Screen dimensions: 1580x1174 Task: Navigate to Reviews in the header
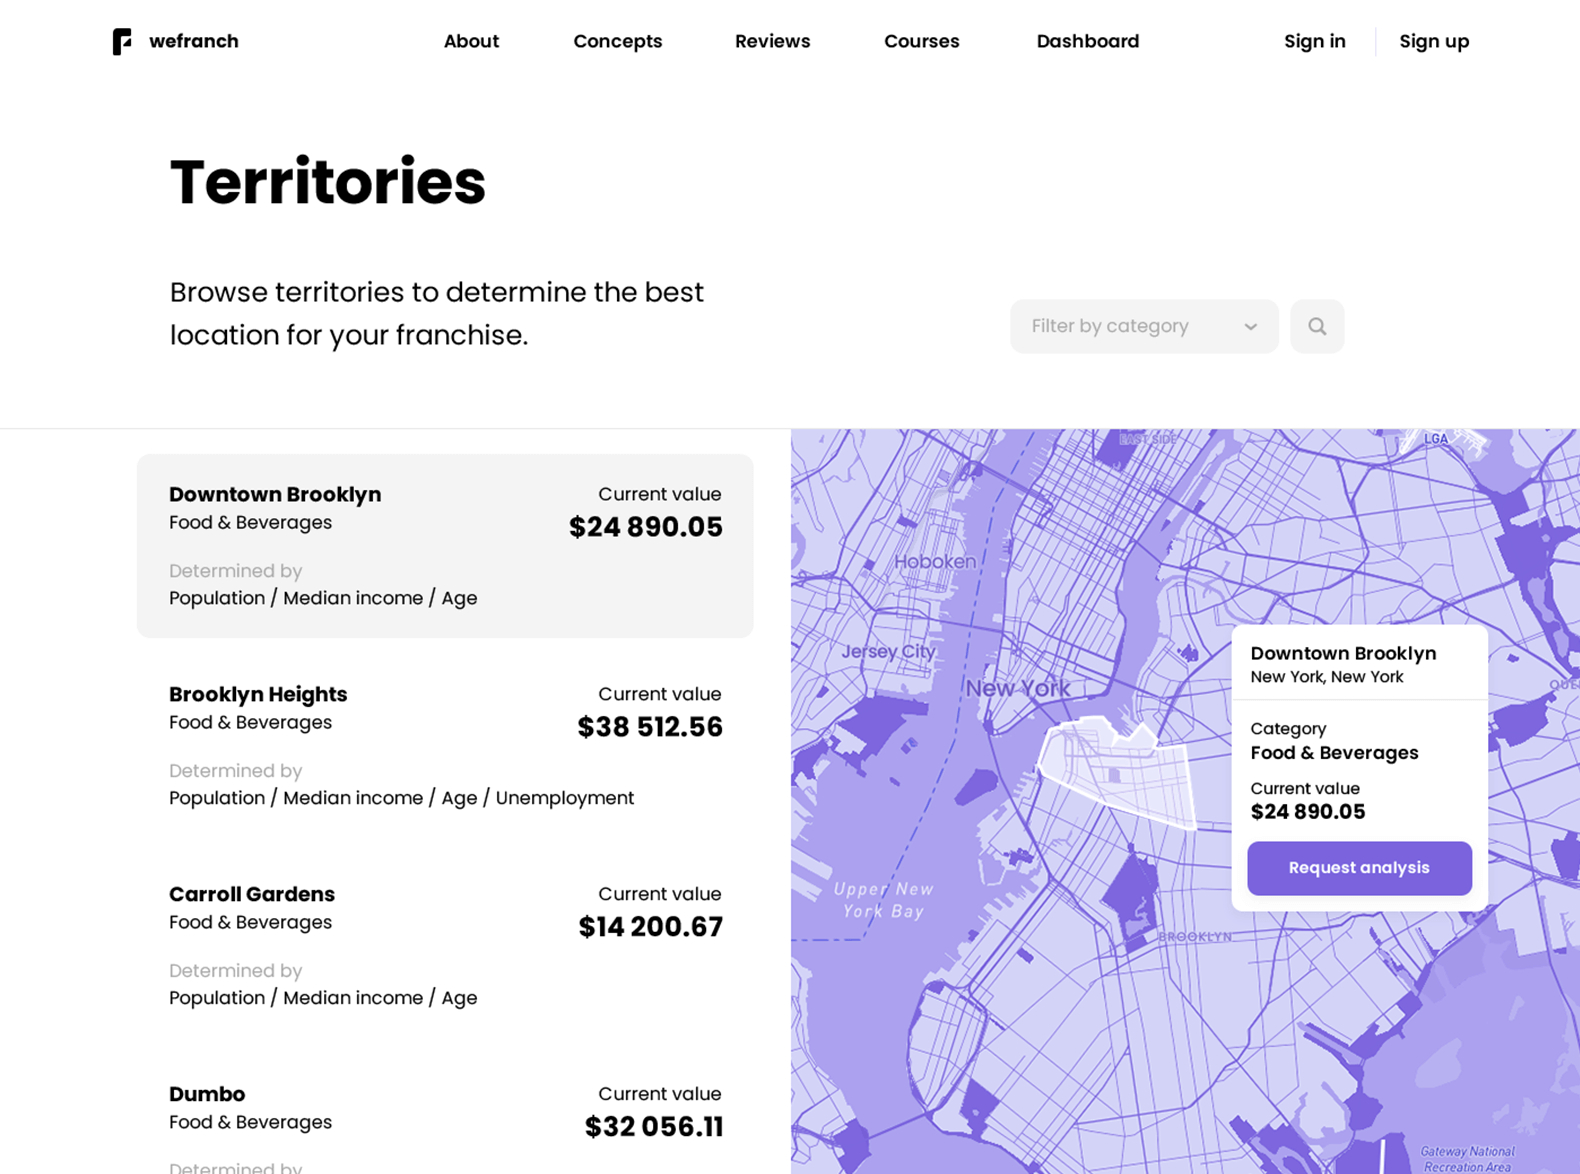tap(772, 41)
